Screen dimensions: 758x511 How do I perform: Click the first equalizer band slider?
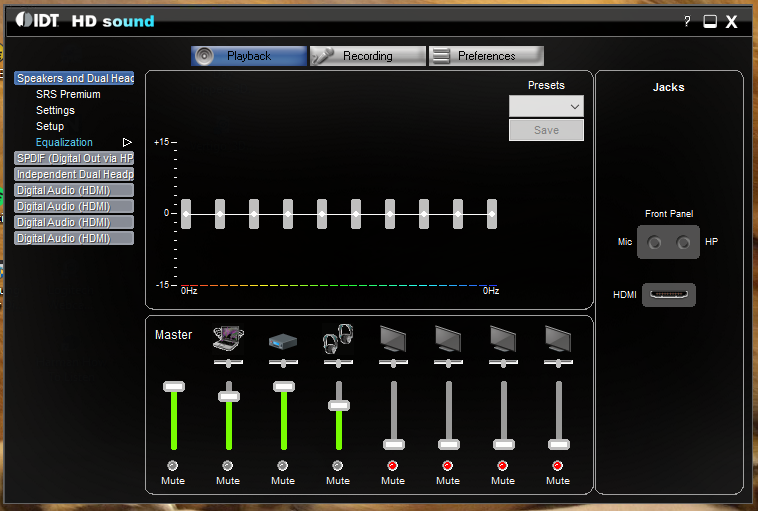(x=186, y=213)
